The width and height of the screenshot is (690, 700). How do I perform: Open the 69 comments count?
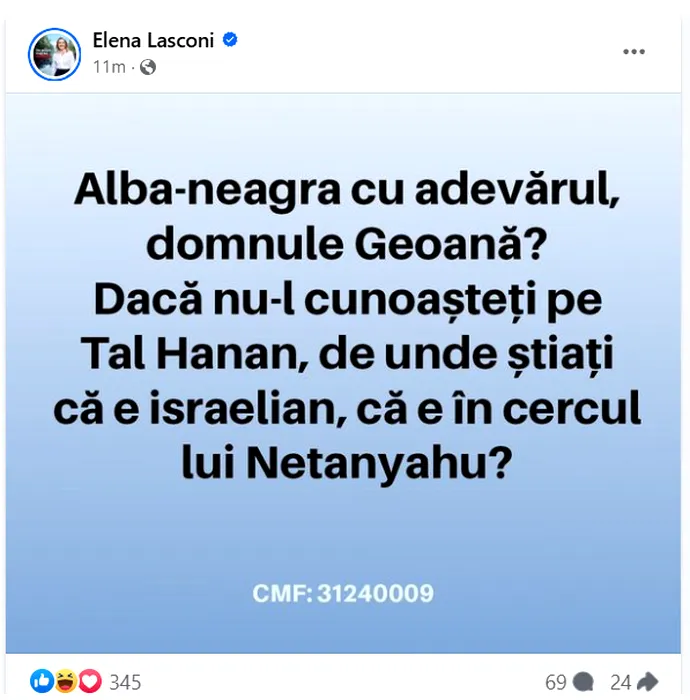pos(556,682)
